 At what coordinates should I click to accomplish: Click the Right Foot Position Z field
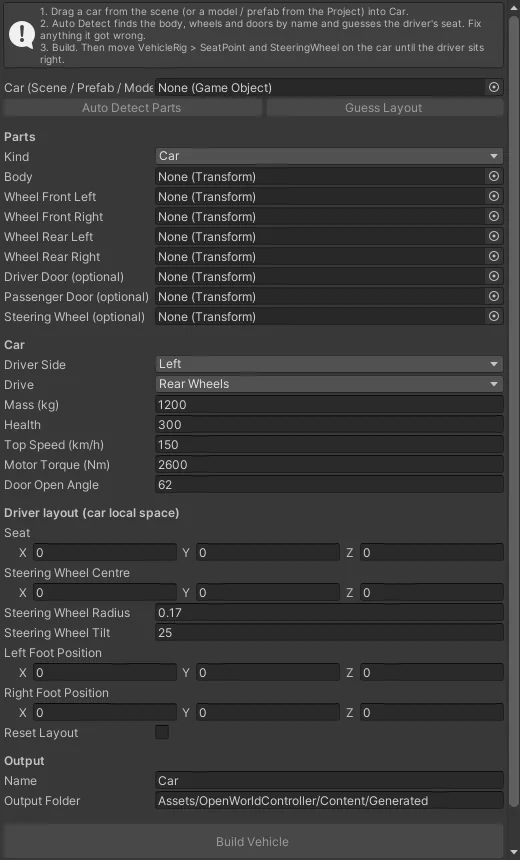click(x=432, y=712)
